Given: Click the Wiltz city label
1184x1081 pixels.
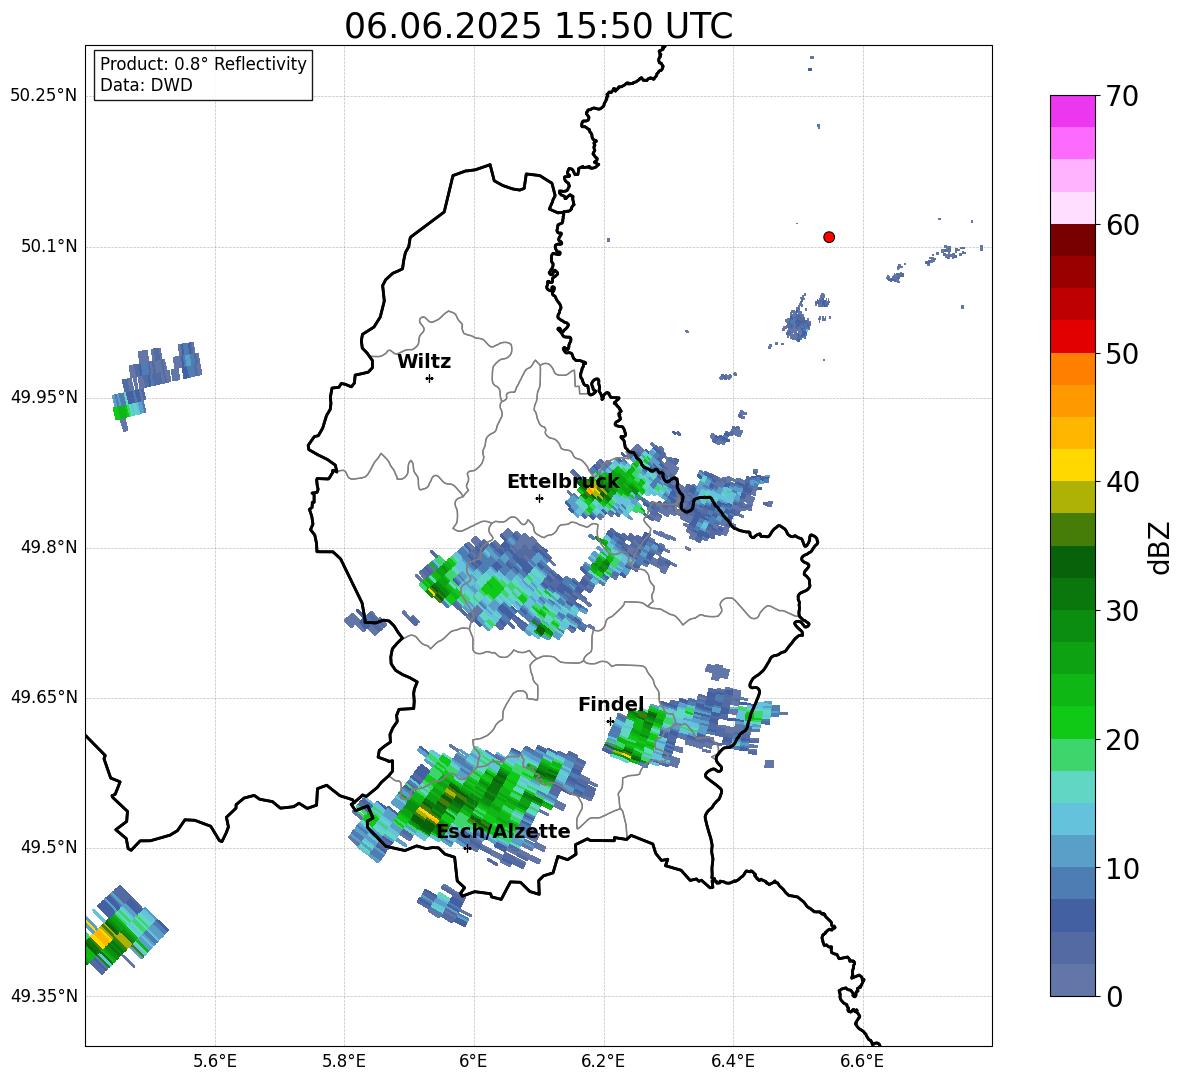Looking at the screenshot, I should [x=424, y=362].
